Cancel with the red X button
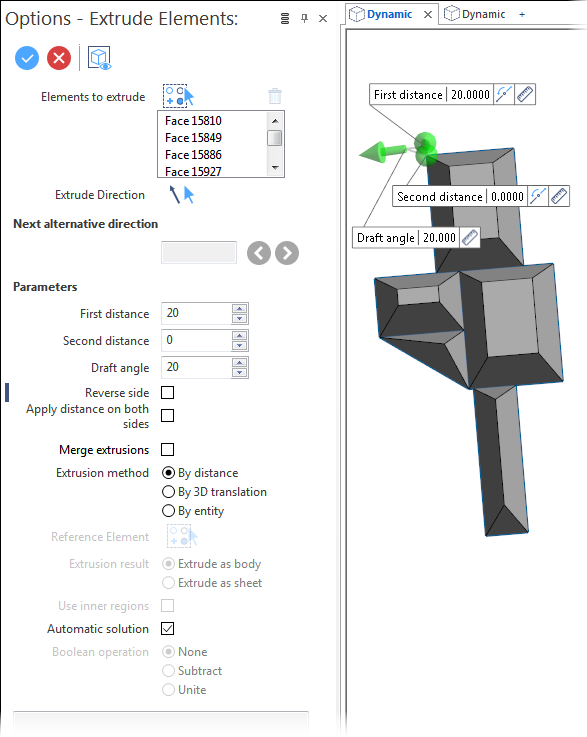 pyautogui.click(x=59, y=58)
